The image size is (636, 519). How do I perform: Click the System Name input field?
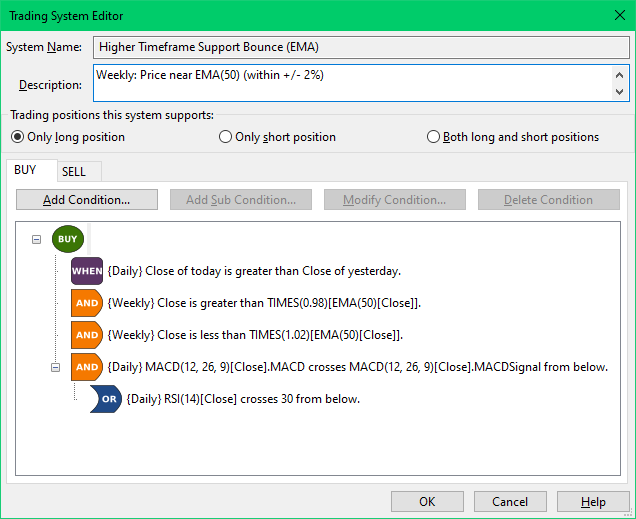tap(361, 47)
